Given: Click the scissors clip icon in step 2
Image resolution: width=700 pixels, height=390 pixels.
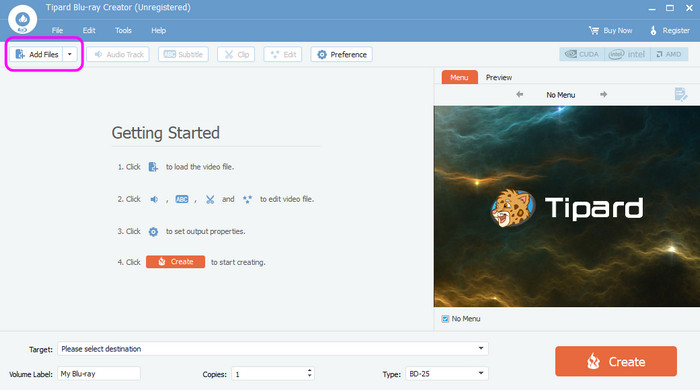Looking at the screenshot, I should pos(210,199).
